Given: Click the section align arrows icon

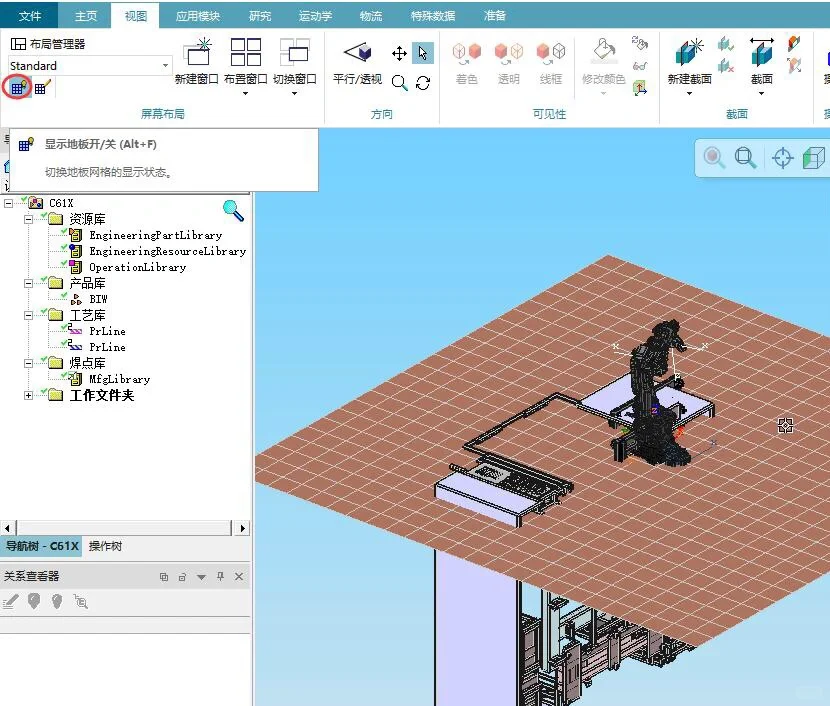Looking at the screenshot, I should (x=794, y=66).
